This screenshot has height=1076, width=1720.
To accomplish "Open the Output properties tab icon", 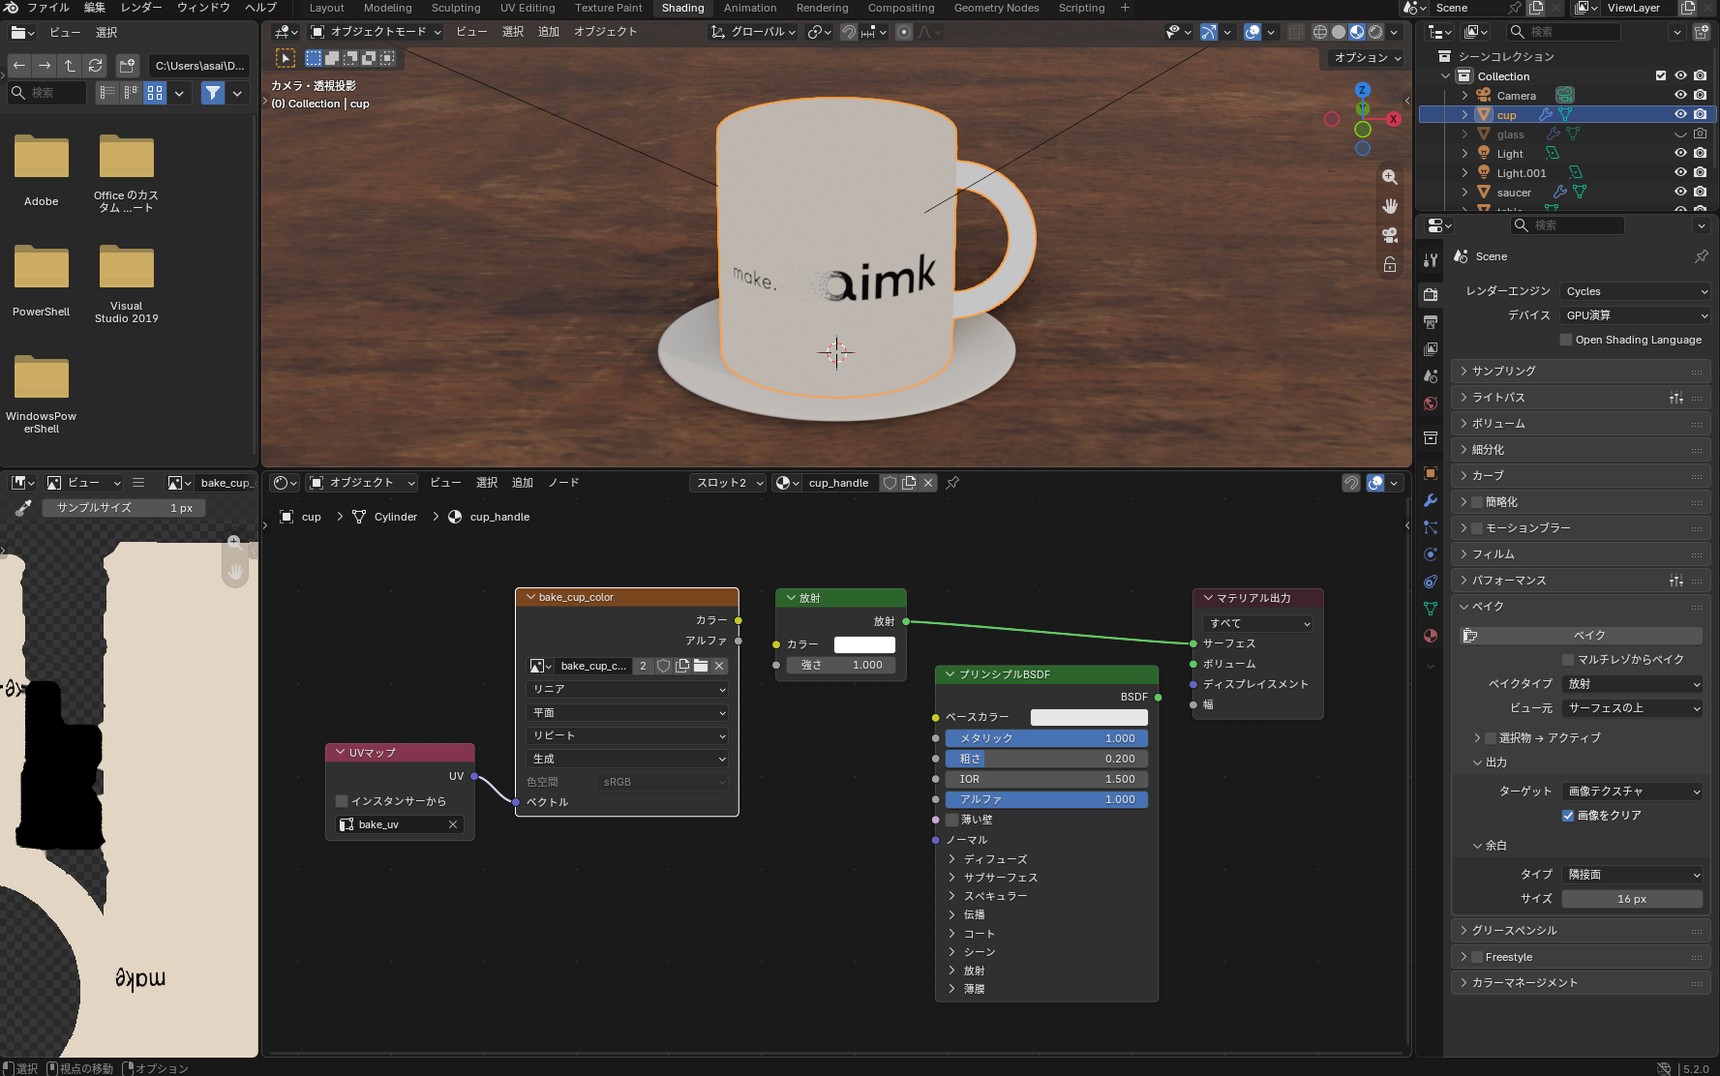I will click(1430, 322).
